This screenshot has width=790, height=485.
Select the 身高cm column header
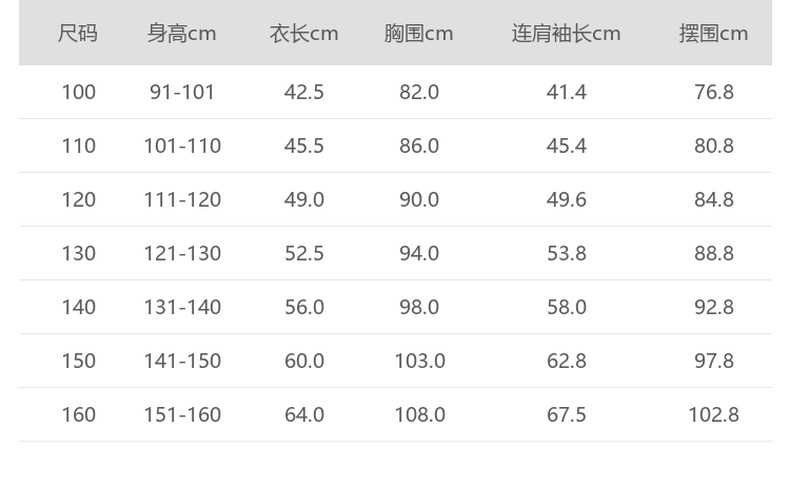(x=182, y=33)
